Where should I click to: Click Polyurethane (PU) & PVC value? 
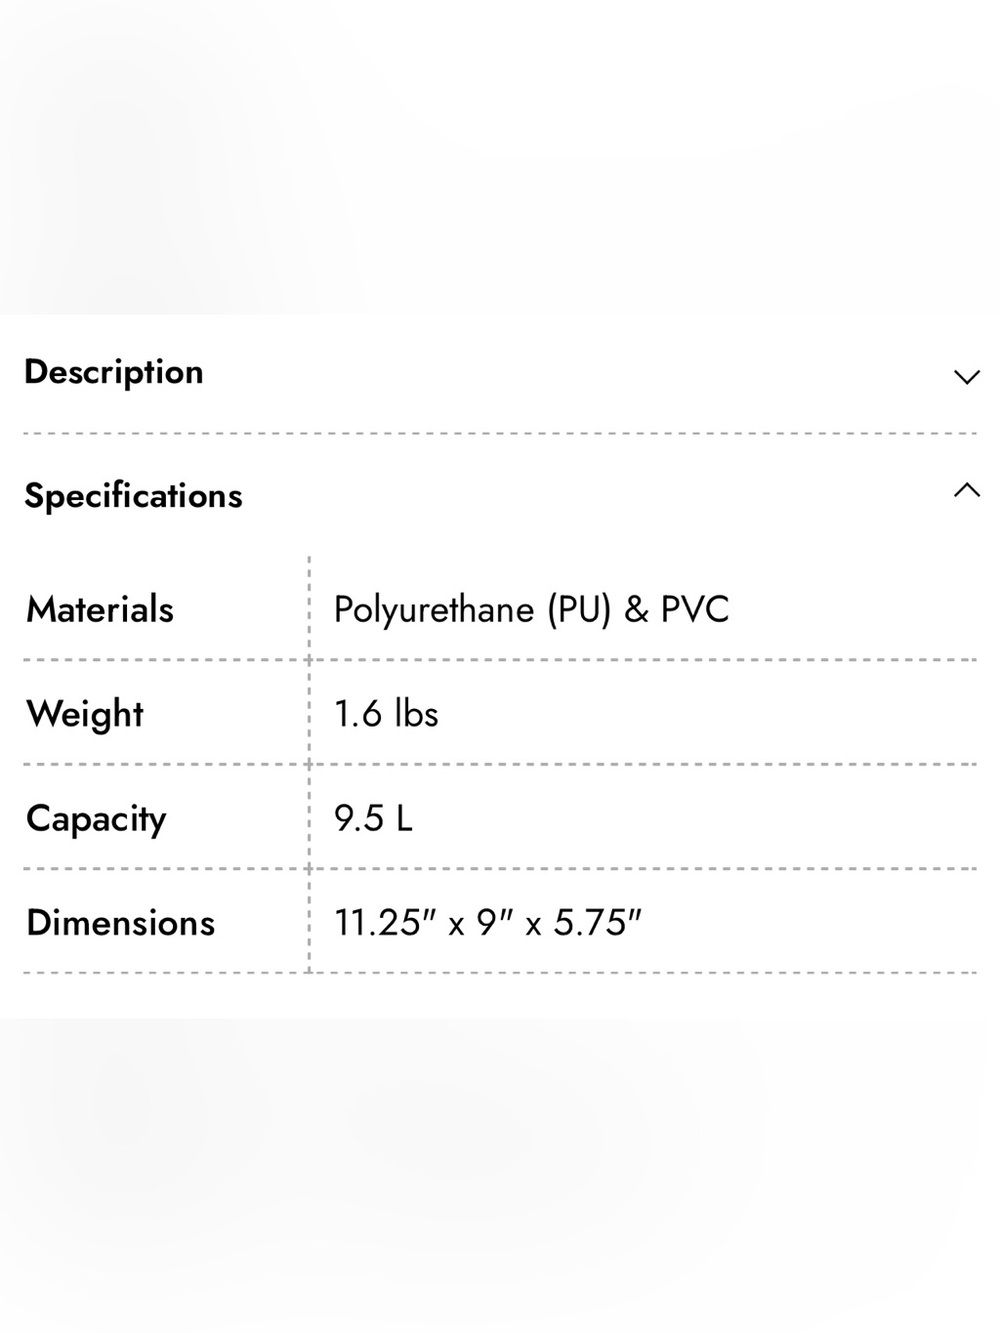pos(532,610)
